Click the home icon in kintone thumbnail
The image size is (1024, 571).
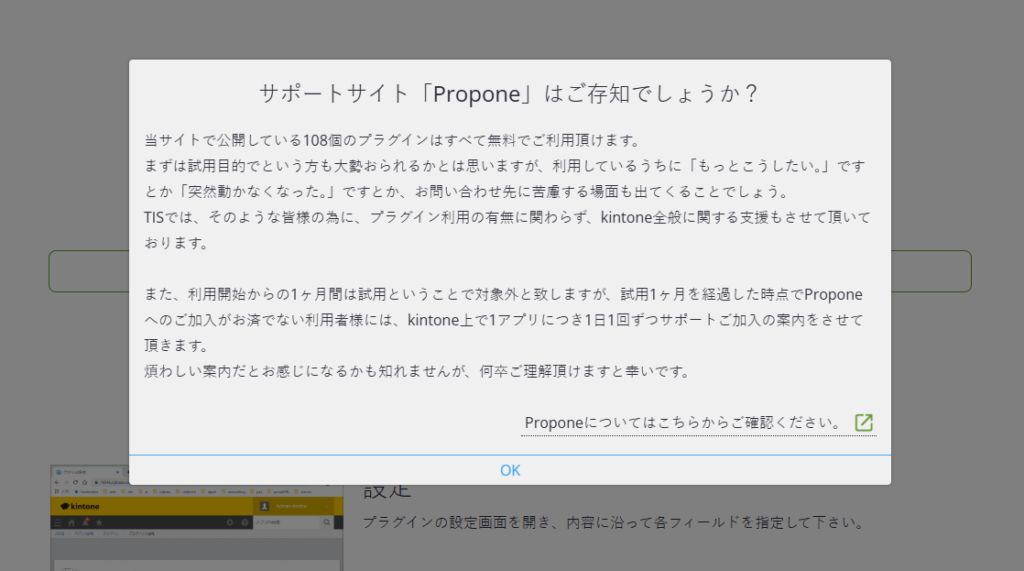pyautogui.click(x=71, y=522)
